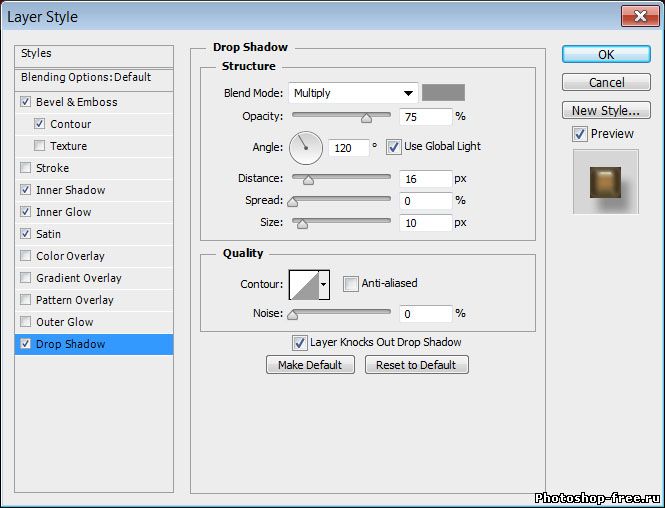Click the layer style preview thumbnail
This screenshot has height=508, width=665.
pyautogui.click(x=605, y=181)
